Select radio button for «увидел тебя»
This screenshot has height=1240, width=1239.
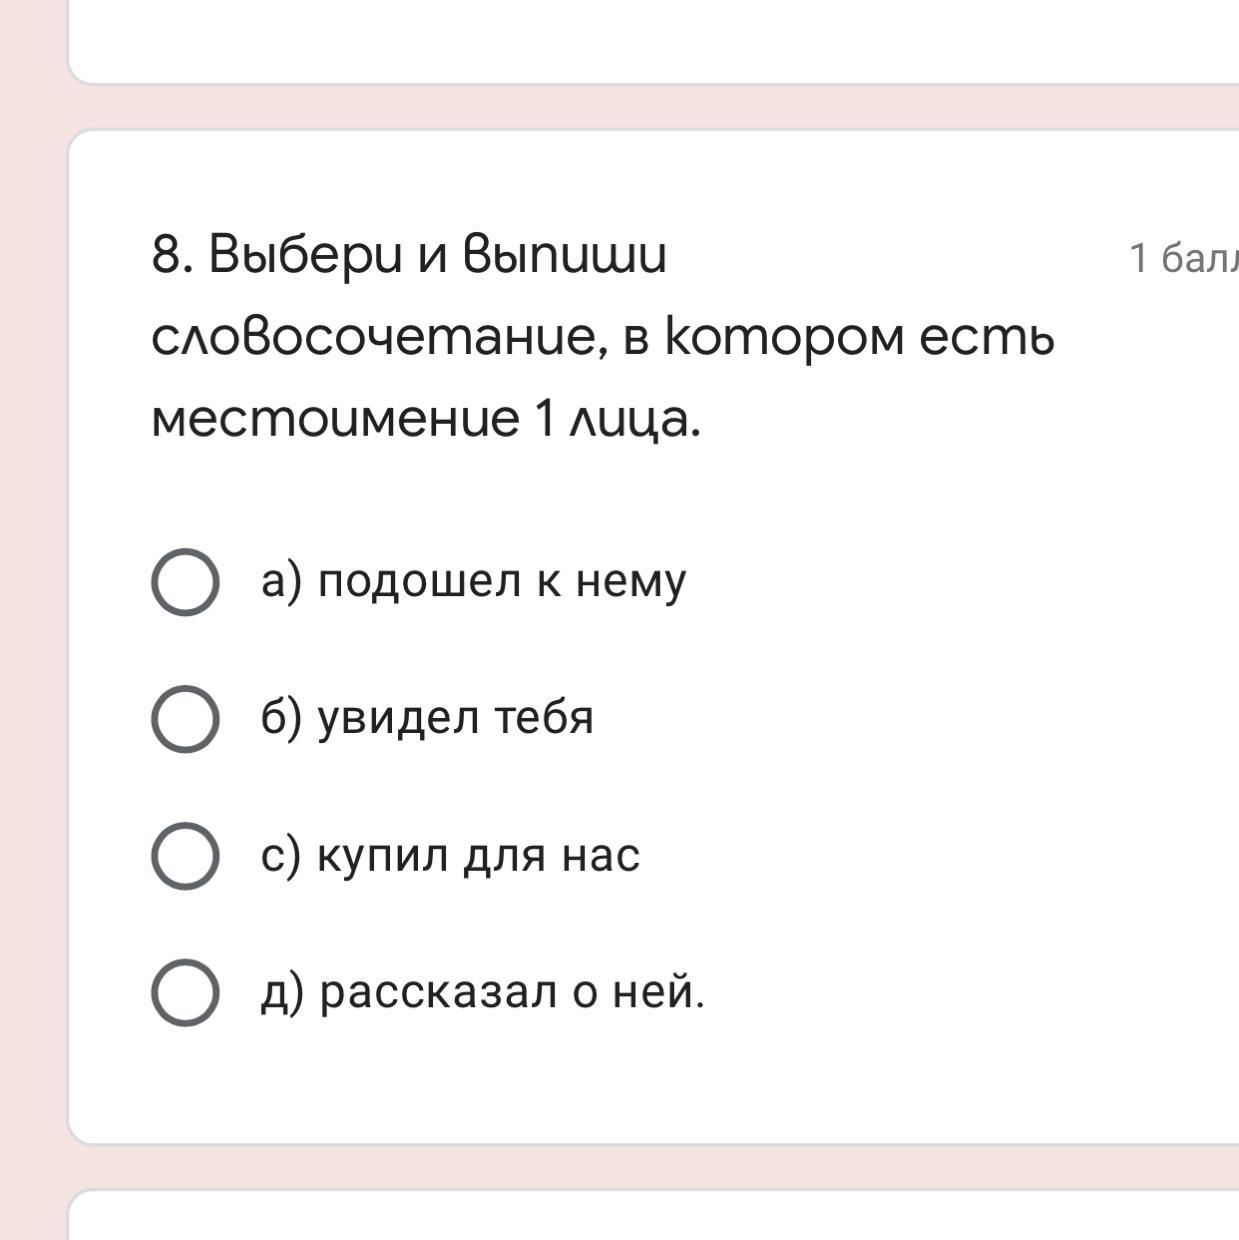tap(185, 718)
